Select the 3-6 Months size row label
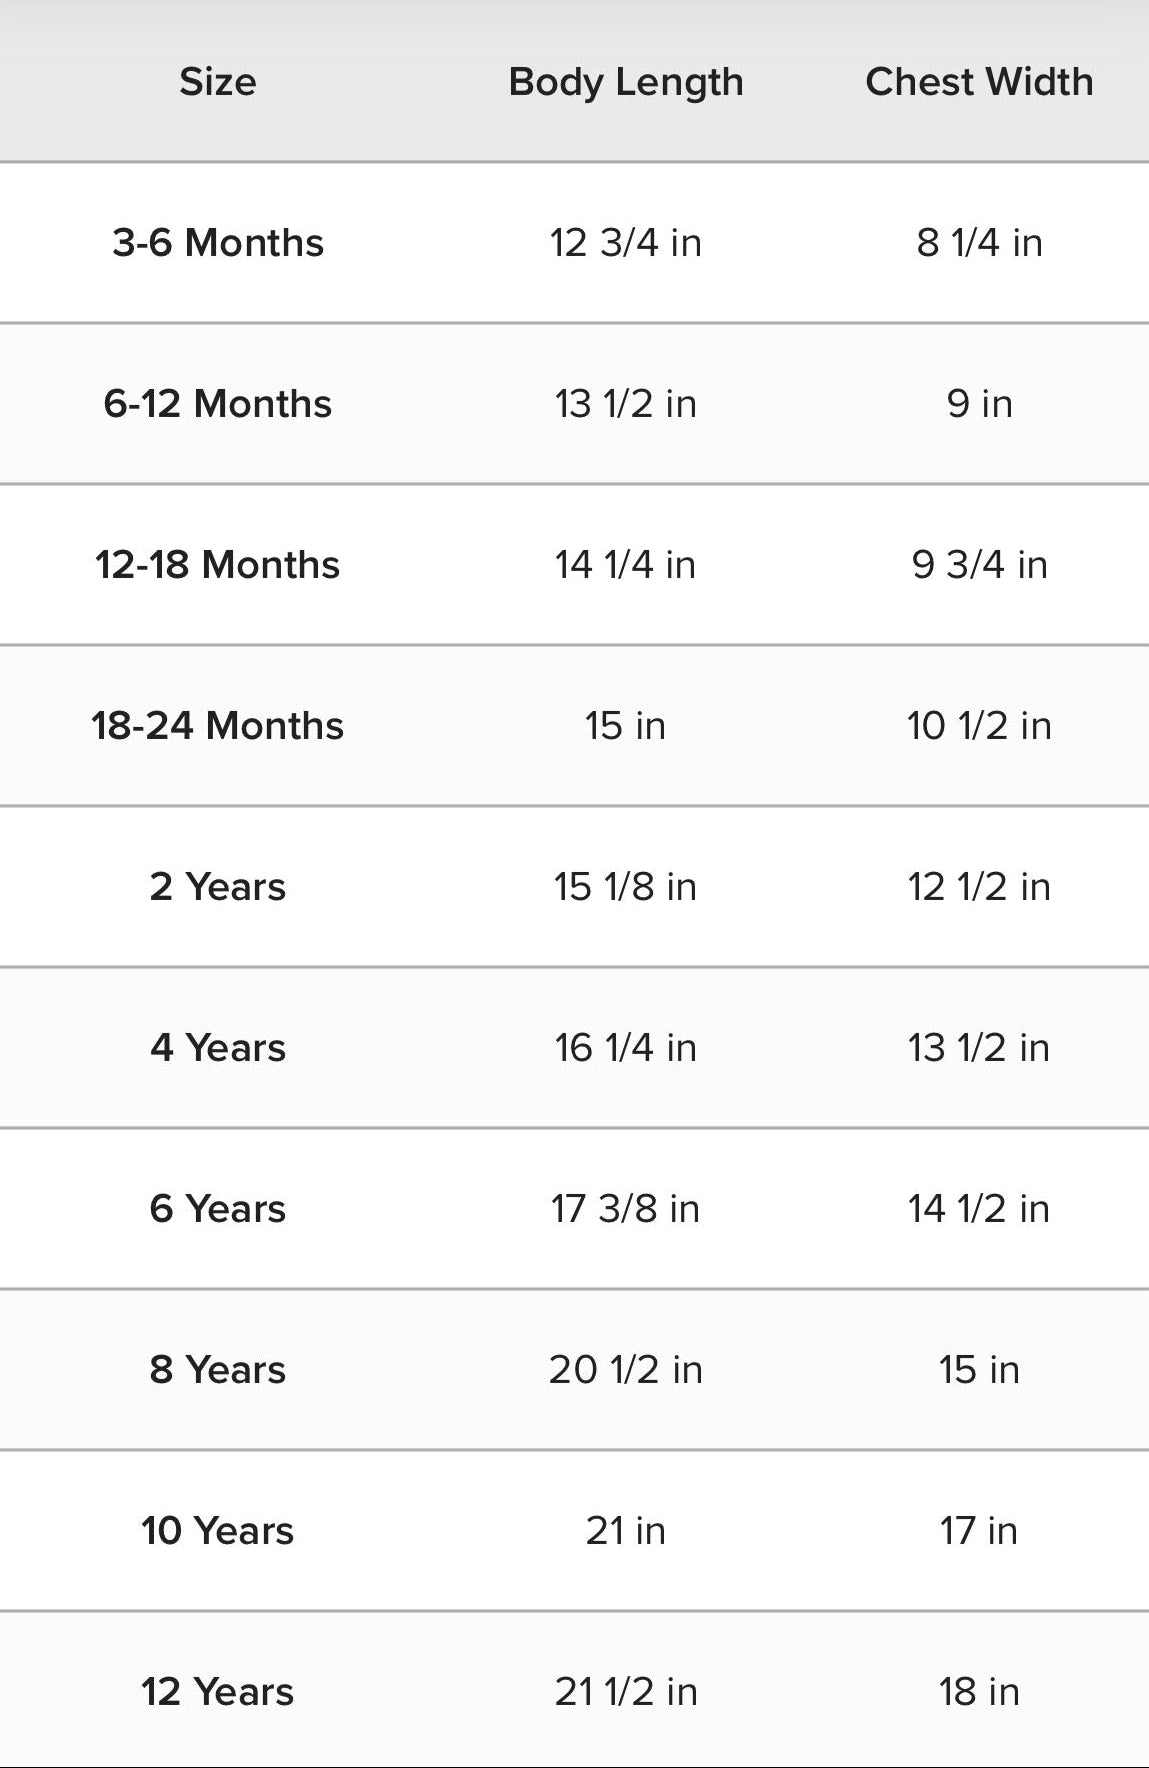Image resolution: width=1149 pixels, height=1768 pixels. coord(217,243)
